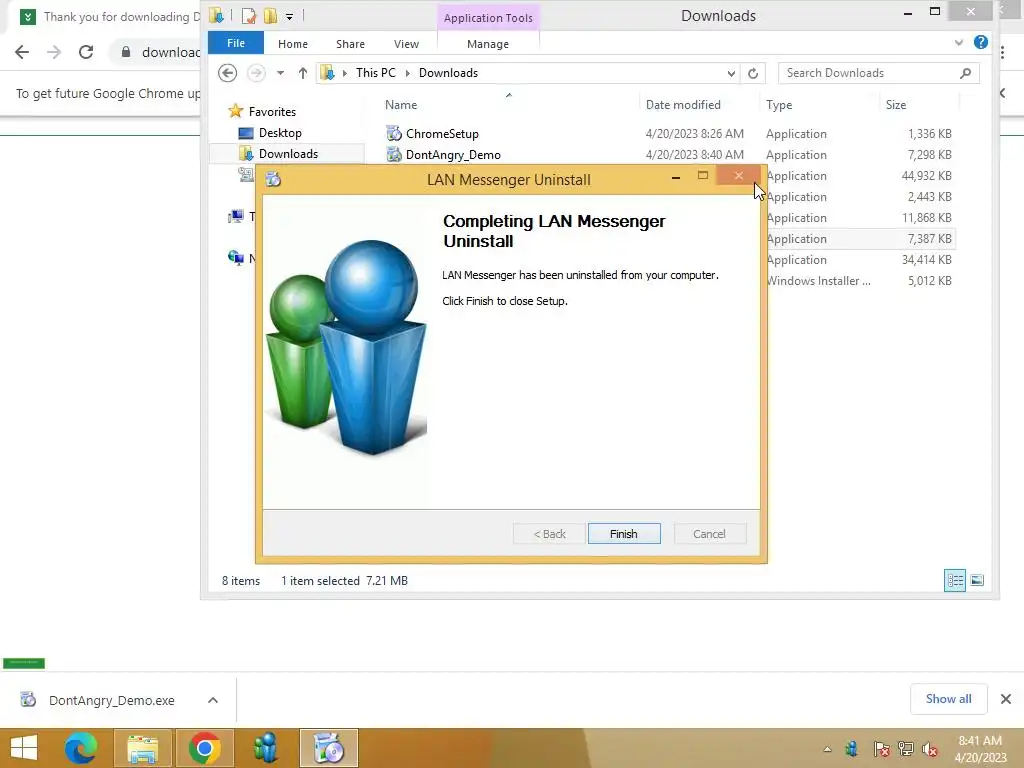
Task: Select the ChromeSetup file
Action: [442, 133]
